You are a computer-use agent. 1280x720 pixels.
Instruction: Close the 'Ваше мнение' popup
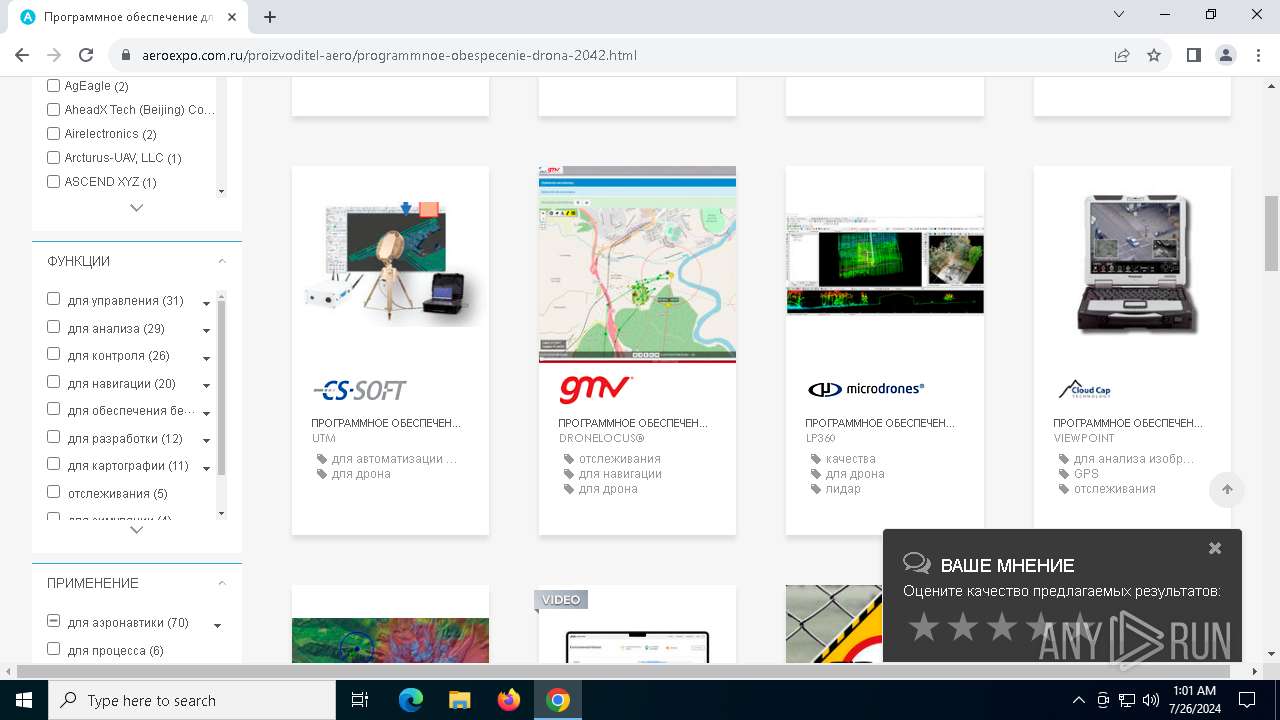click(1215, 548)
